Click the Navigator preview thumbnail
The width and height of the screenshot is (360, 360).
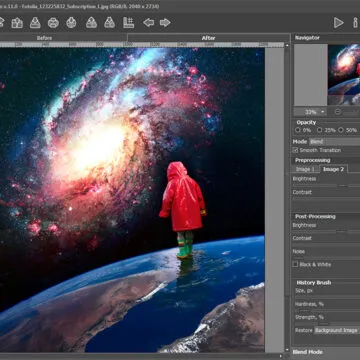[x=344, y=75]
